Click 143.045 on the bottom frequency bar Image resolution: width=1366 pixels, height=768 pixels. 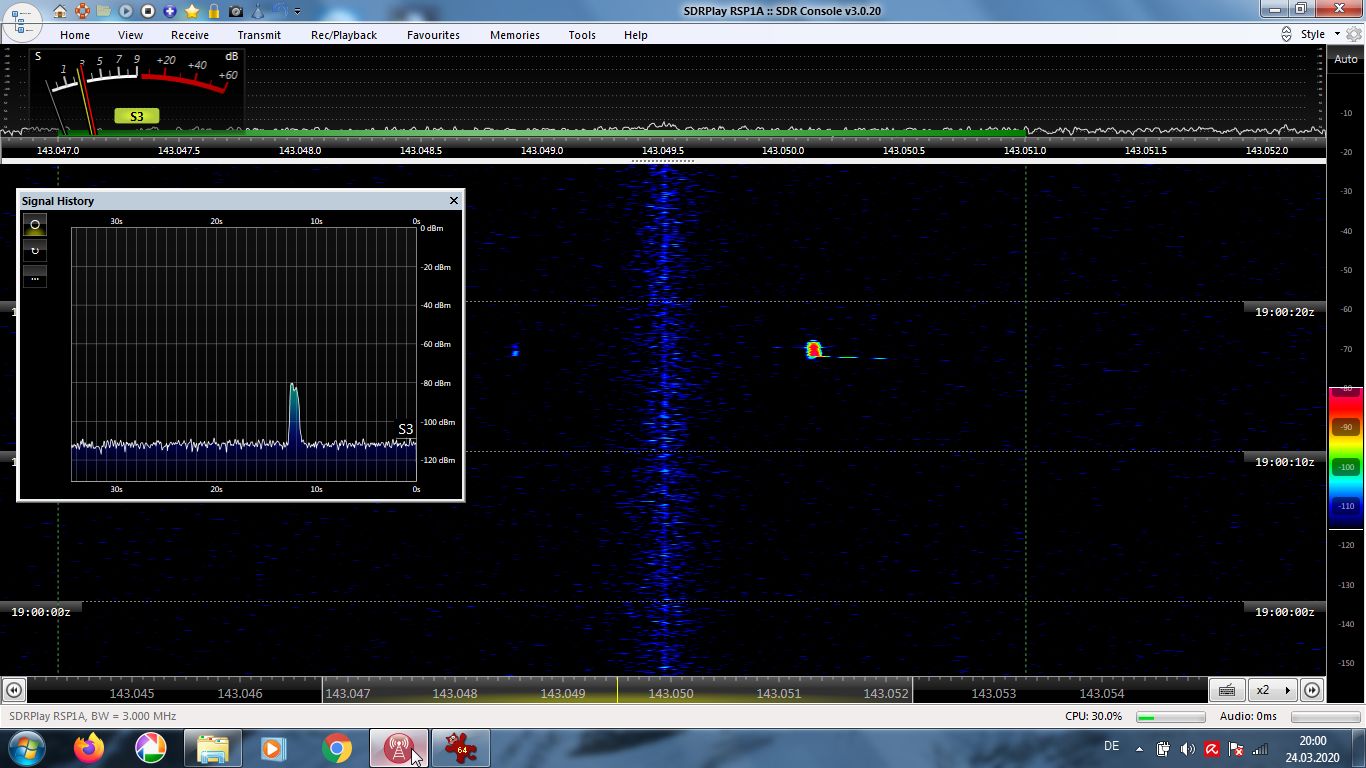pyautogui.click(x=132, y=693)
